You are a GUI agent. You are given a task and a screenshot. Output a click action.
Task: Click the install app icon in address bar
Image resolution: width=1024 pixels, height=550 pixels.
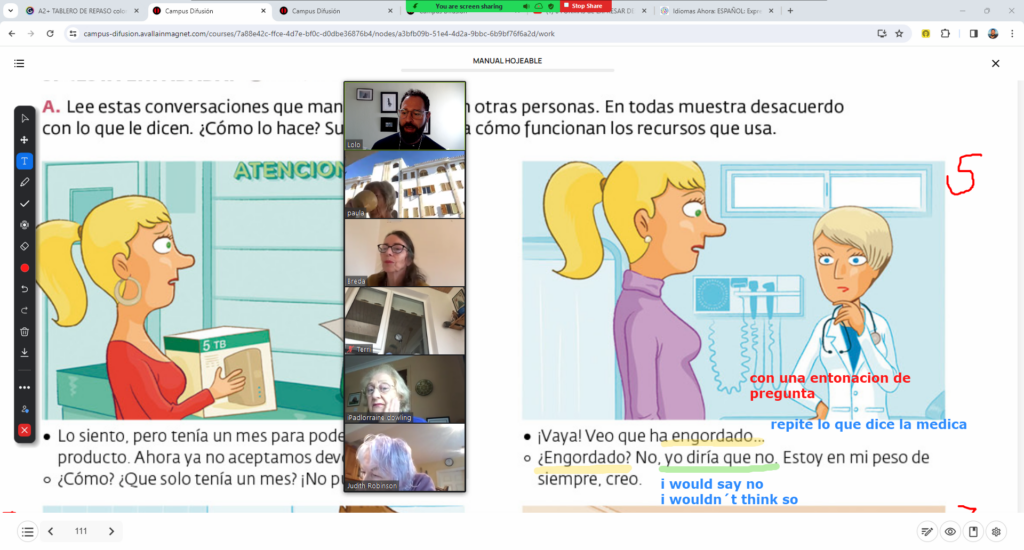[882, 33]
